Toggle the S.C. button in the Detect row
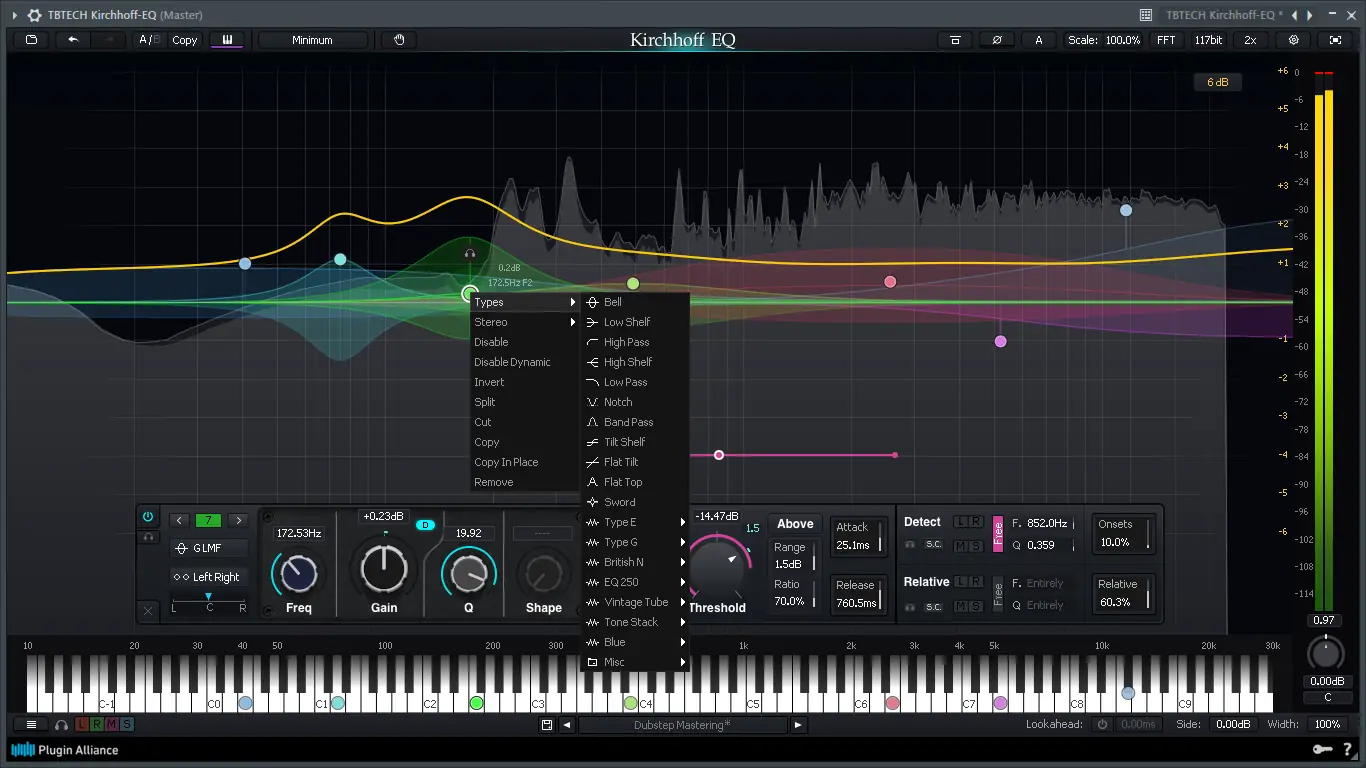Image resolution: width=1366 pixels, height=768 pixels. [933, 545]
